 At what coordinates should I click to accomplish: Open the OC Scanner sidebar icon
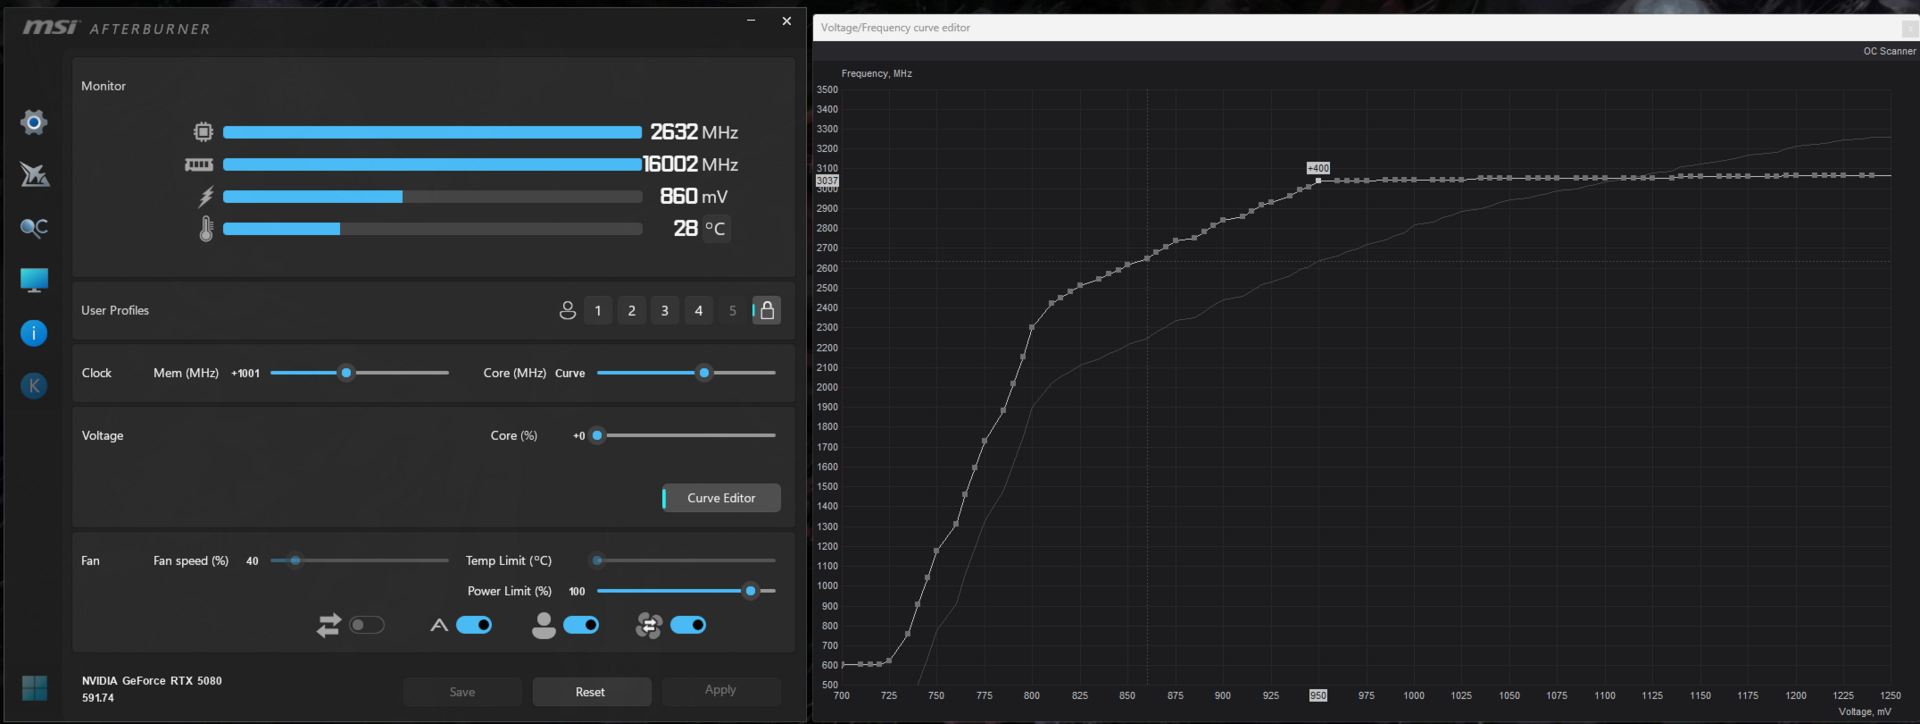coord(34,228)
